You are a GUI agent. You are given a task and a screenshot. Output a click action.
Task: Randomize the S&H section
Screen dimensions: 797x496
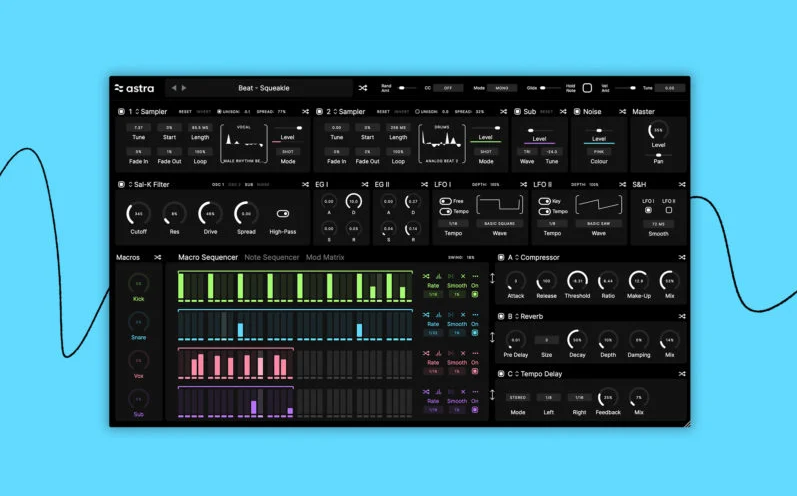click(x=682, y=184)
